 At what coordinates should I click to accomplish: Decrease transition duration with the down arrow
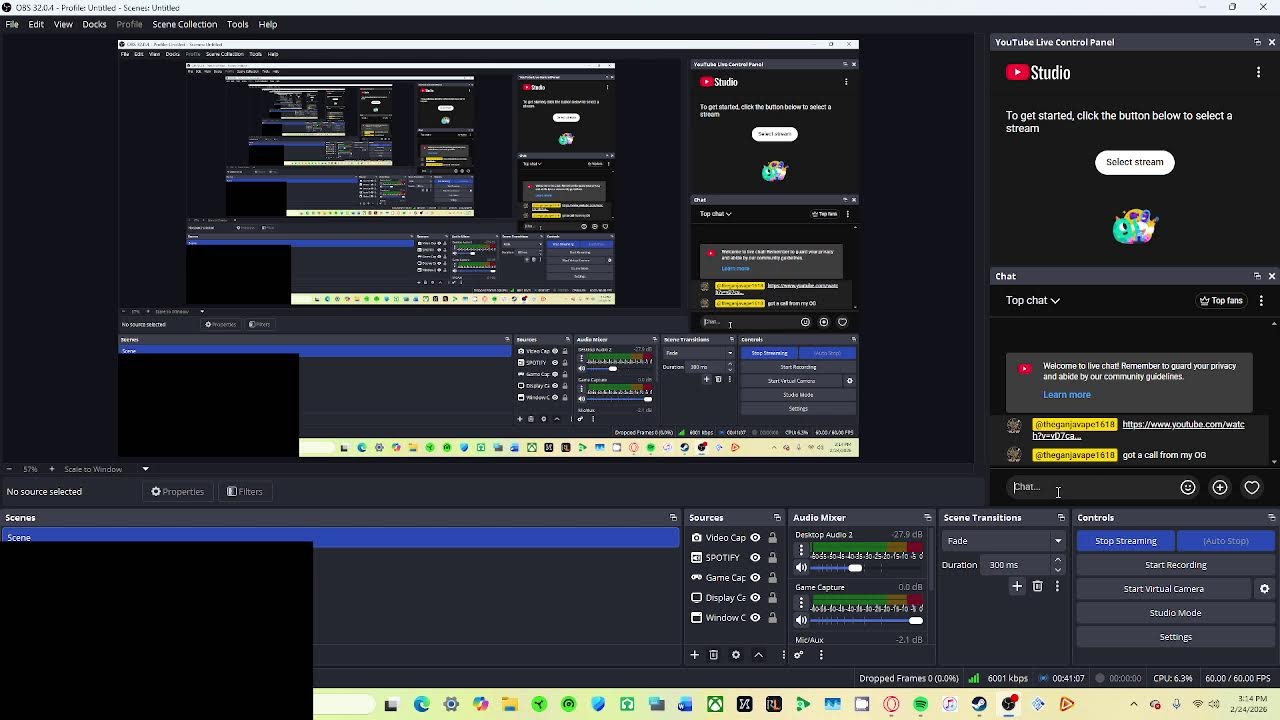tap(1058, 570)
